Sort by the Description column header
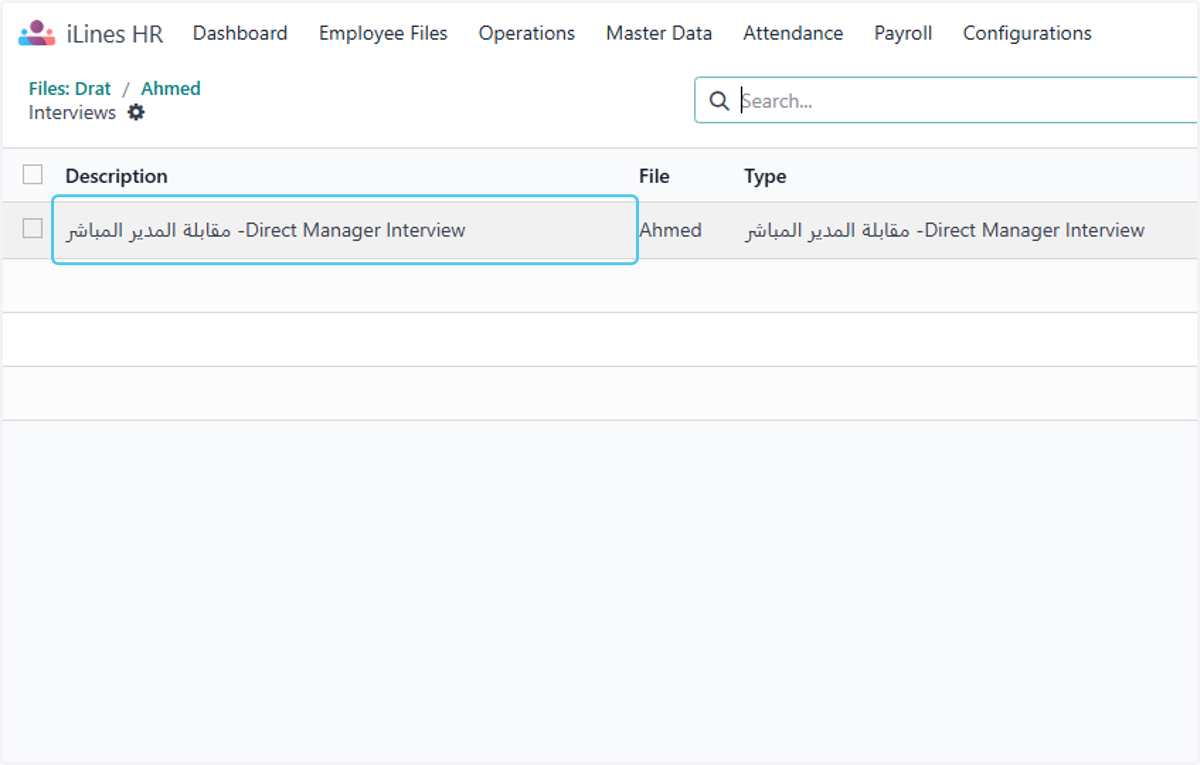Image resolution: width=1200 pixels, height=765 pixels. point(117,176)
